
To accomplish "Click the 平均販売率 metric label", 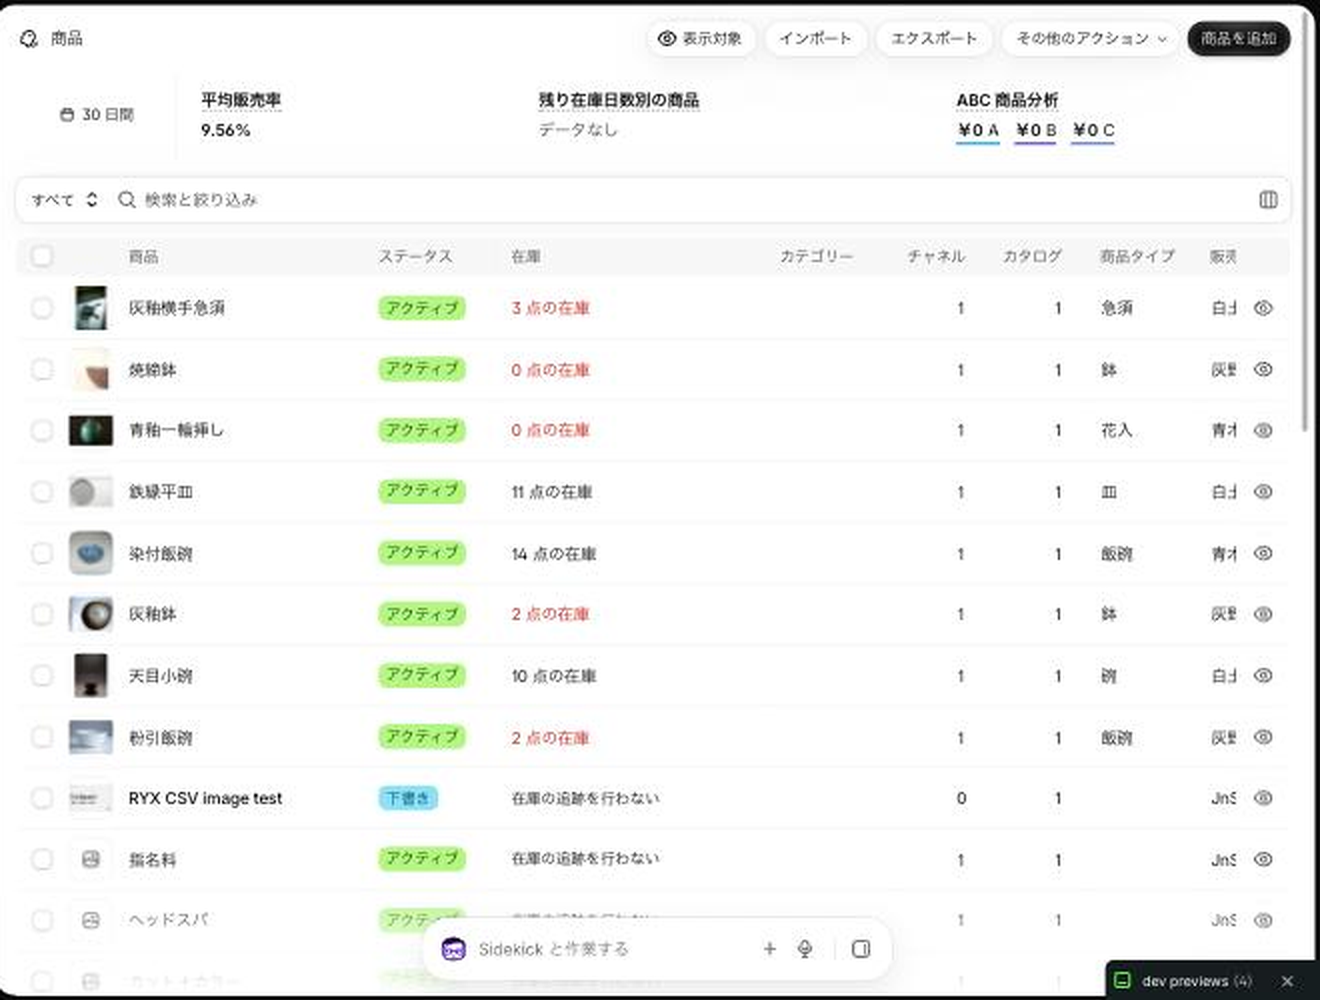I will point(241,100).
